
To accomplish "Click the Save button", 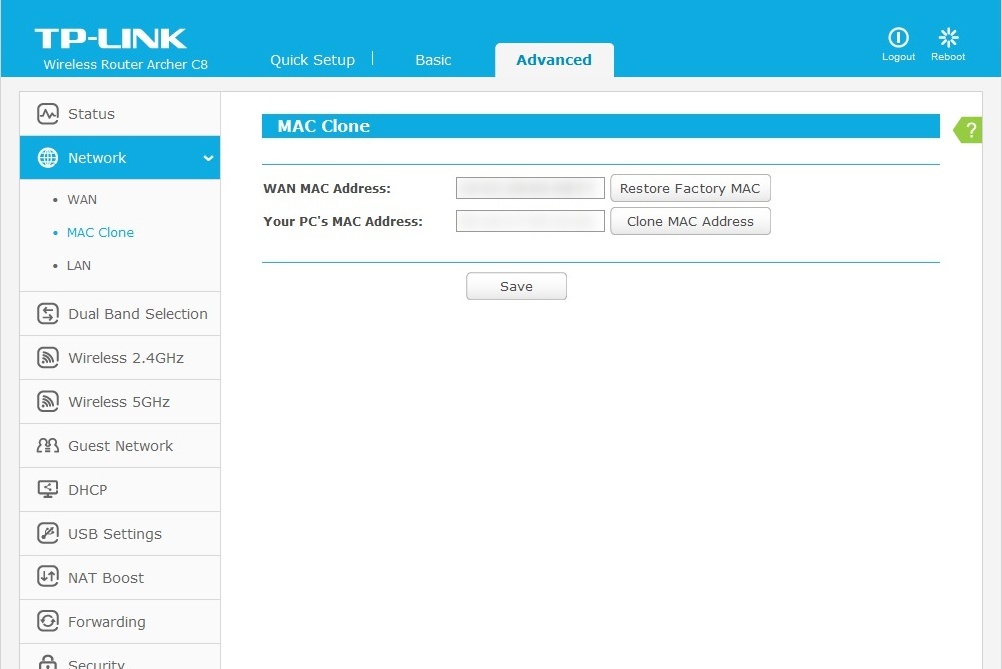I will [516, 286].
